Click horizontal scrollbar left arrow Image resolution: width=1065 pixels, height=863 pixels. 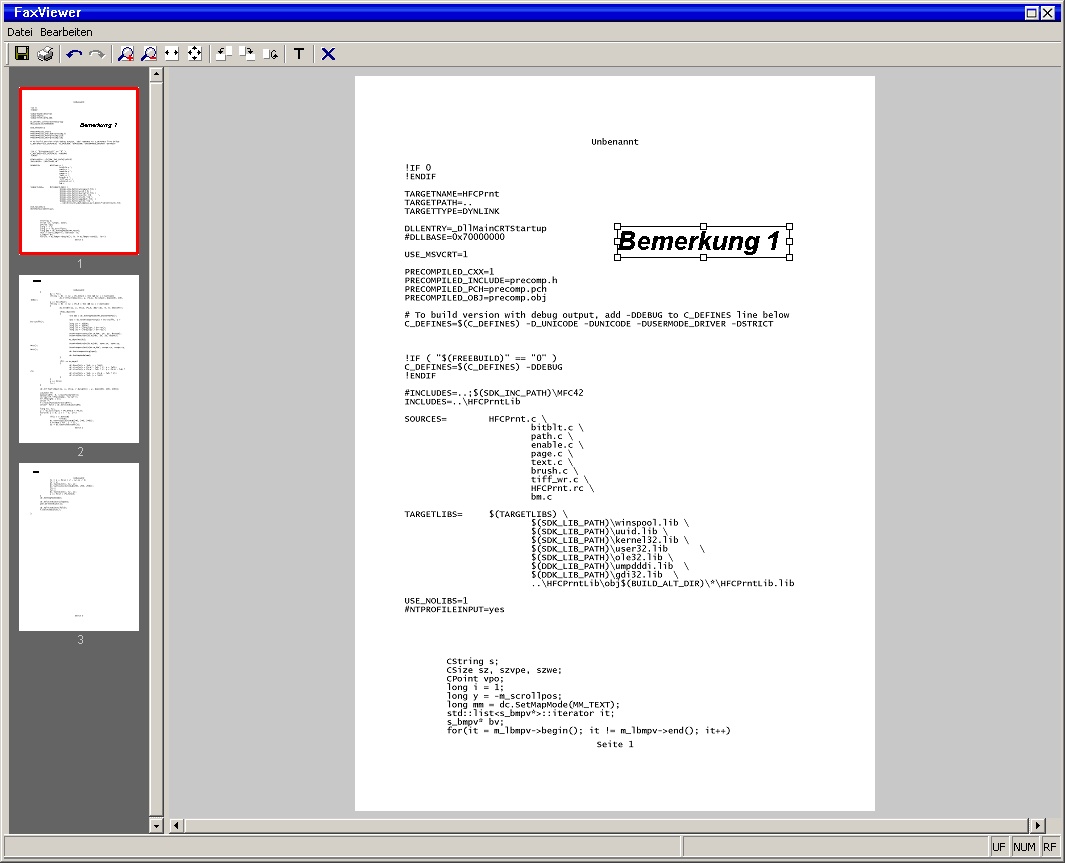pos(177,826)
